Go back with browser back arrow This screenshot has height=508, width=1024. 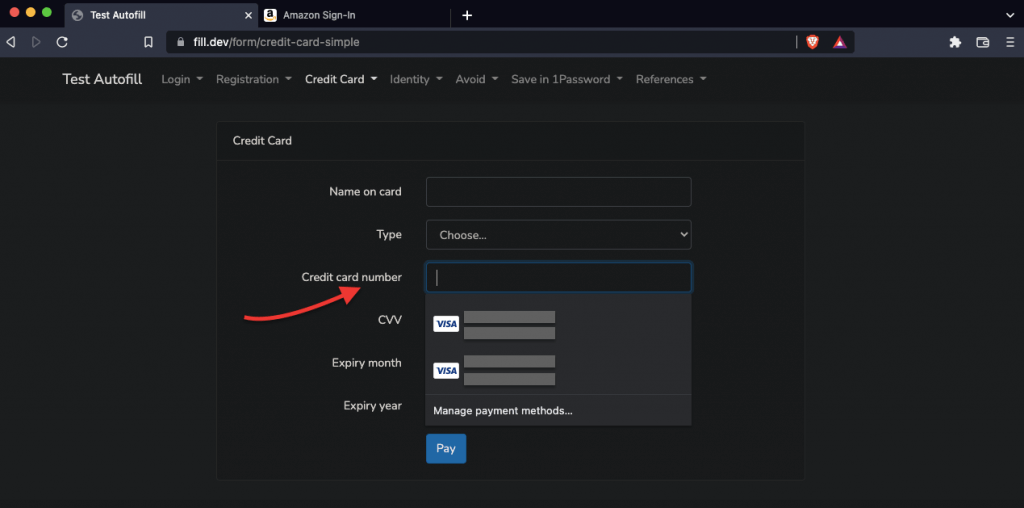pyautogui.click(x=10, y=42)
